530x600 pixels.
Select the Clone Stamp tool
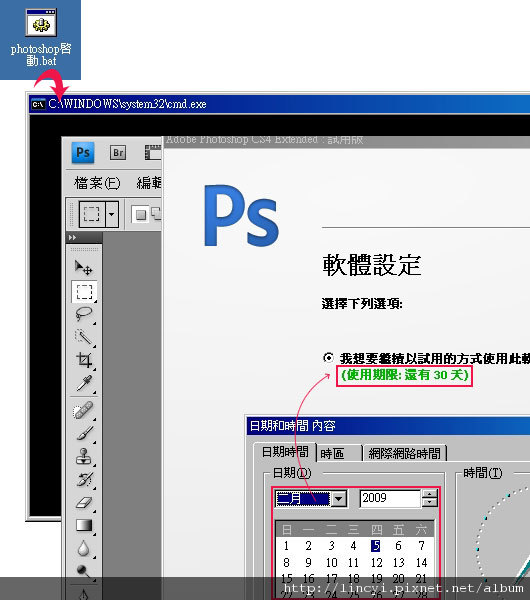click(x=84, y=457)
